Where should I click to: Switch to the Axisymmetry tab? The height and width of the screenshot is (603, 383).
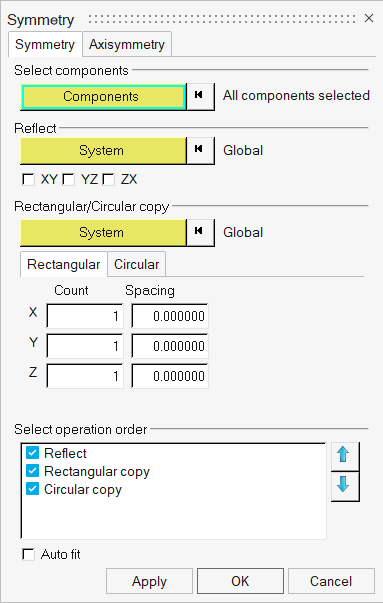tap(127, 44)
